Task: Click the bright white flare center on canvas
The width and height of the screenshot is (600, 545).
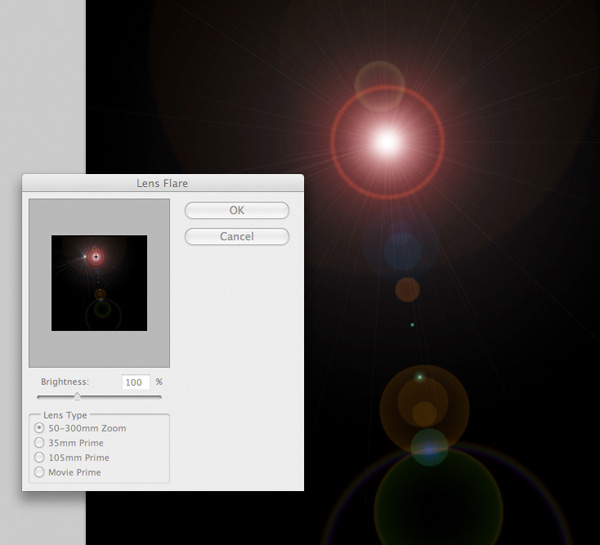Action: [x=387, y=143]
